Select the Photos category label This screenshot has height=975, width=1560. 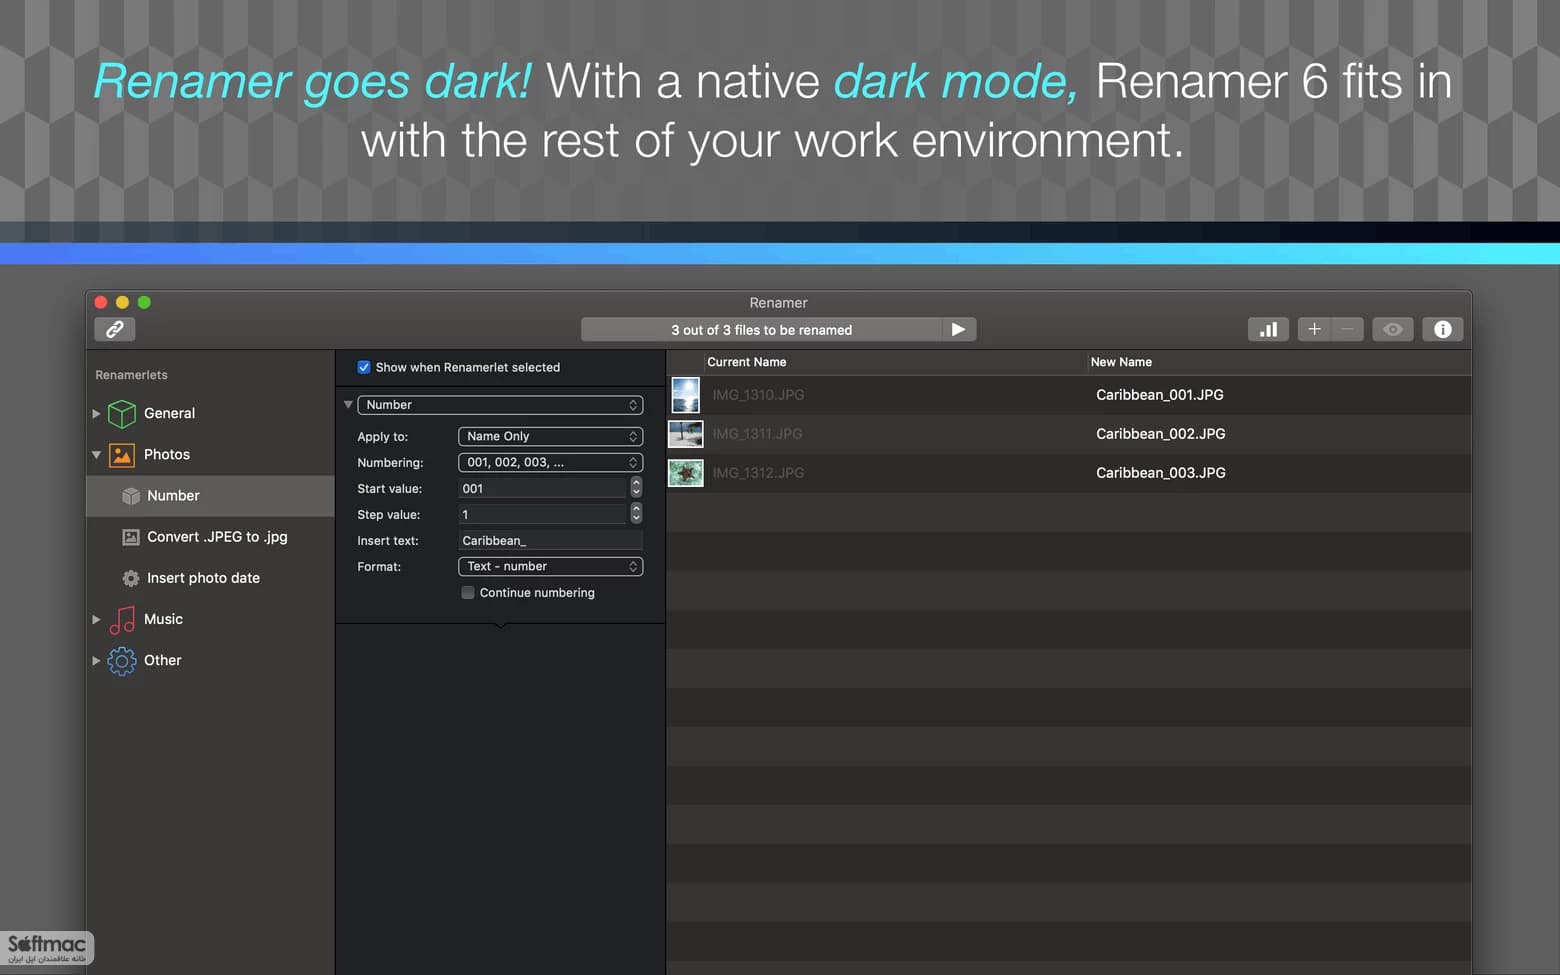click(167, 454)
